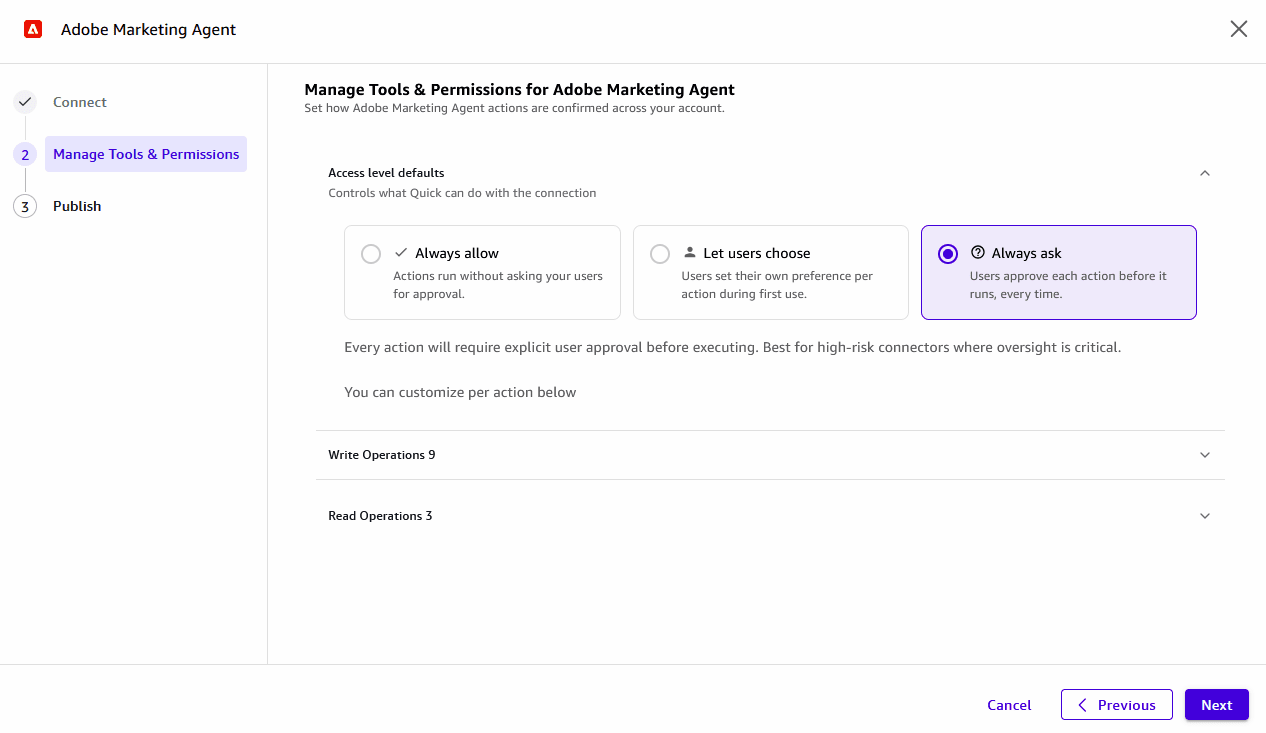
Task: Expand the Write Operations 9 section
Action: [1205, 455]
